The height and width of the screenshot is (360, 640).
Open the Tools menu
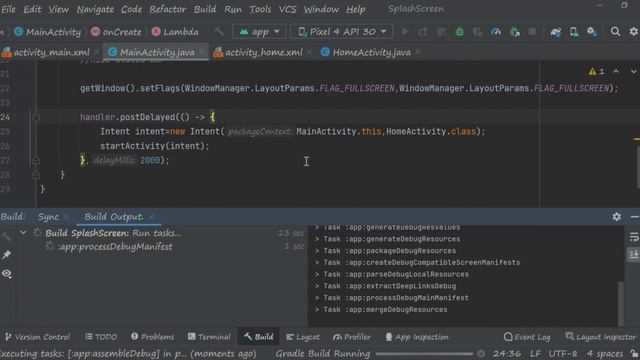[x=260, y=9]
